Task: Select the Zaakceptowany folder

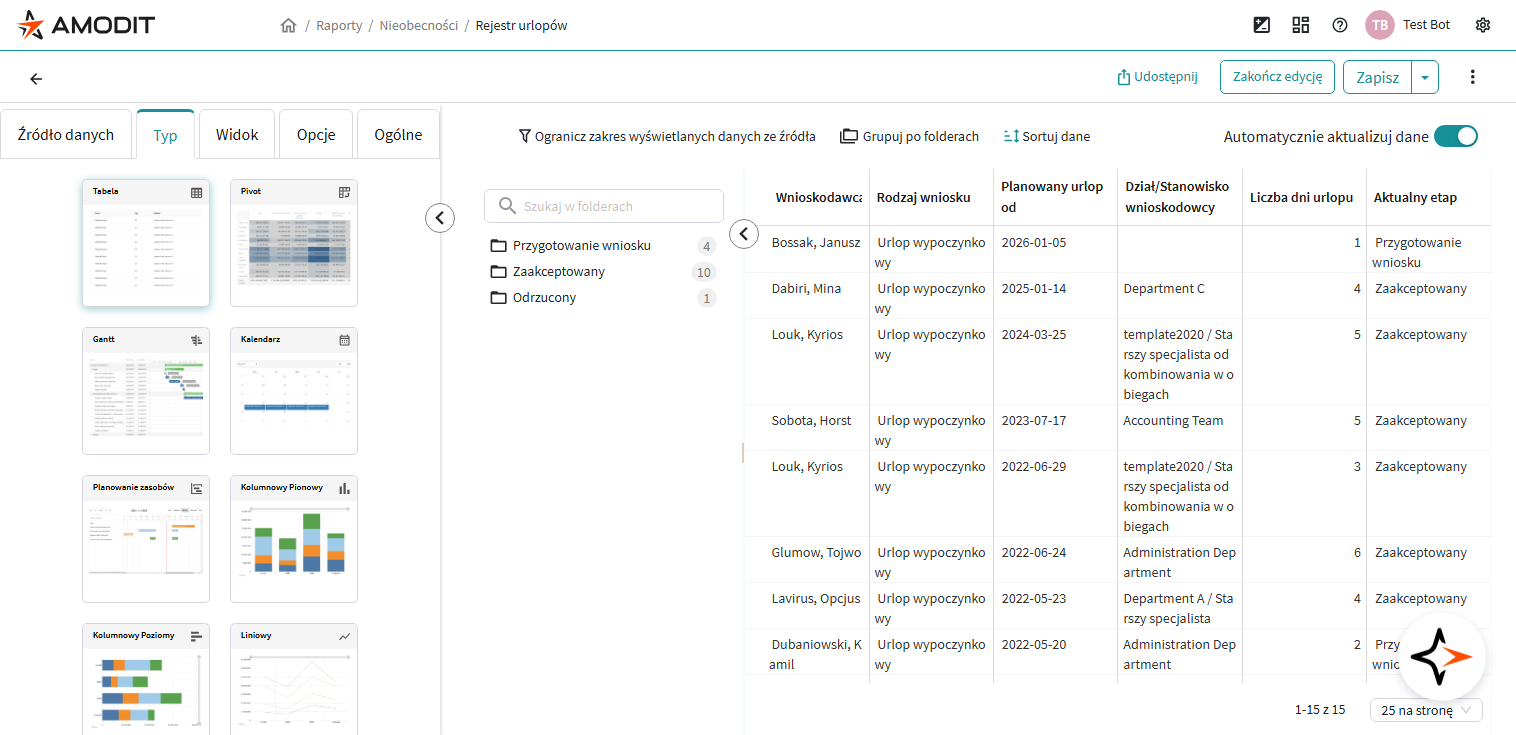Action: point(558,272)
